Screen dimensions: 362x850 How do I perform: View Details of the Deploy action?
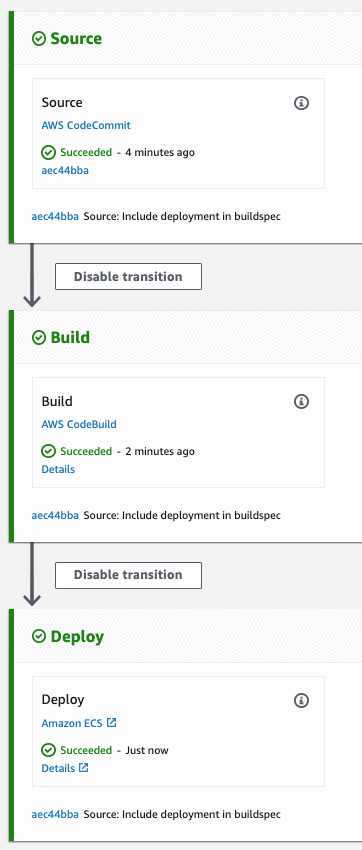(58, 768)
